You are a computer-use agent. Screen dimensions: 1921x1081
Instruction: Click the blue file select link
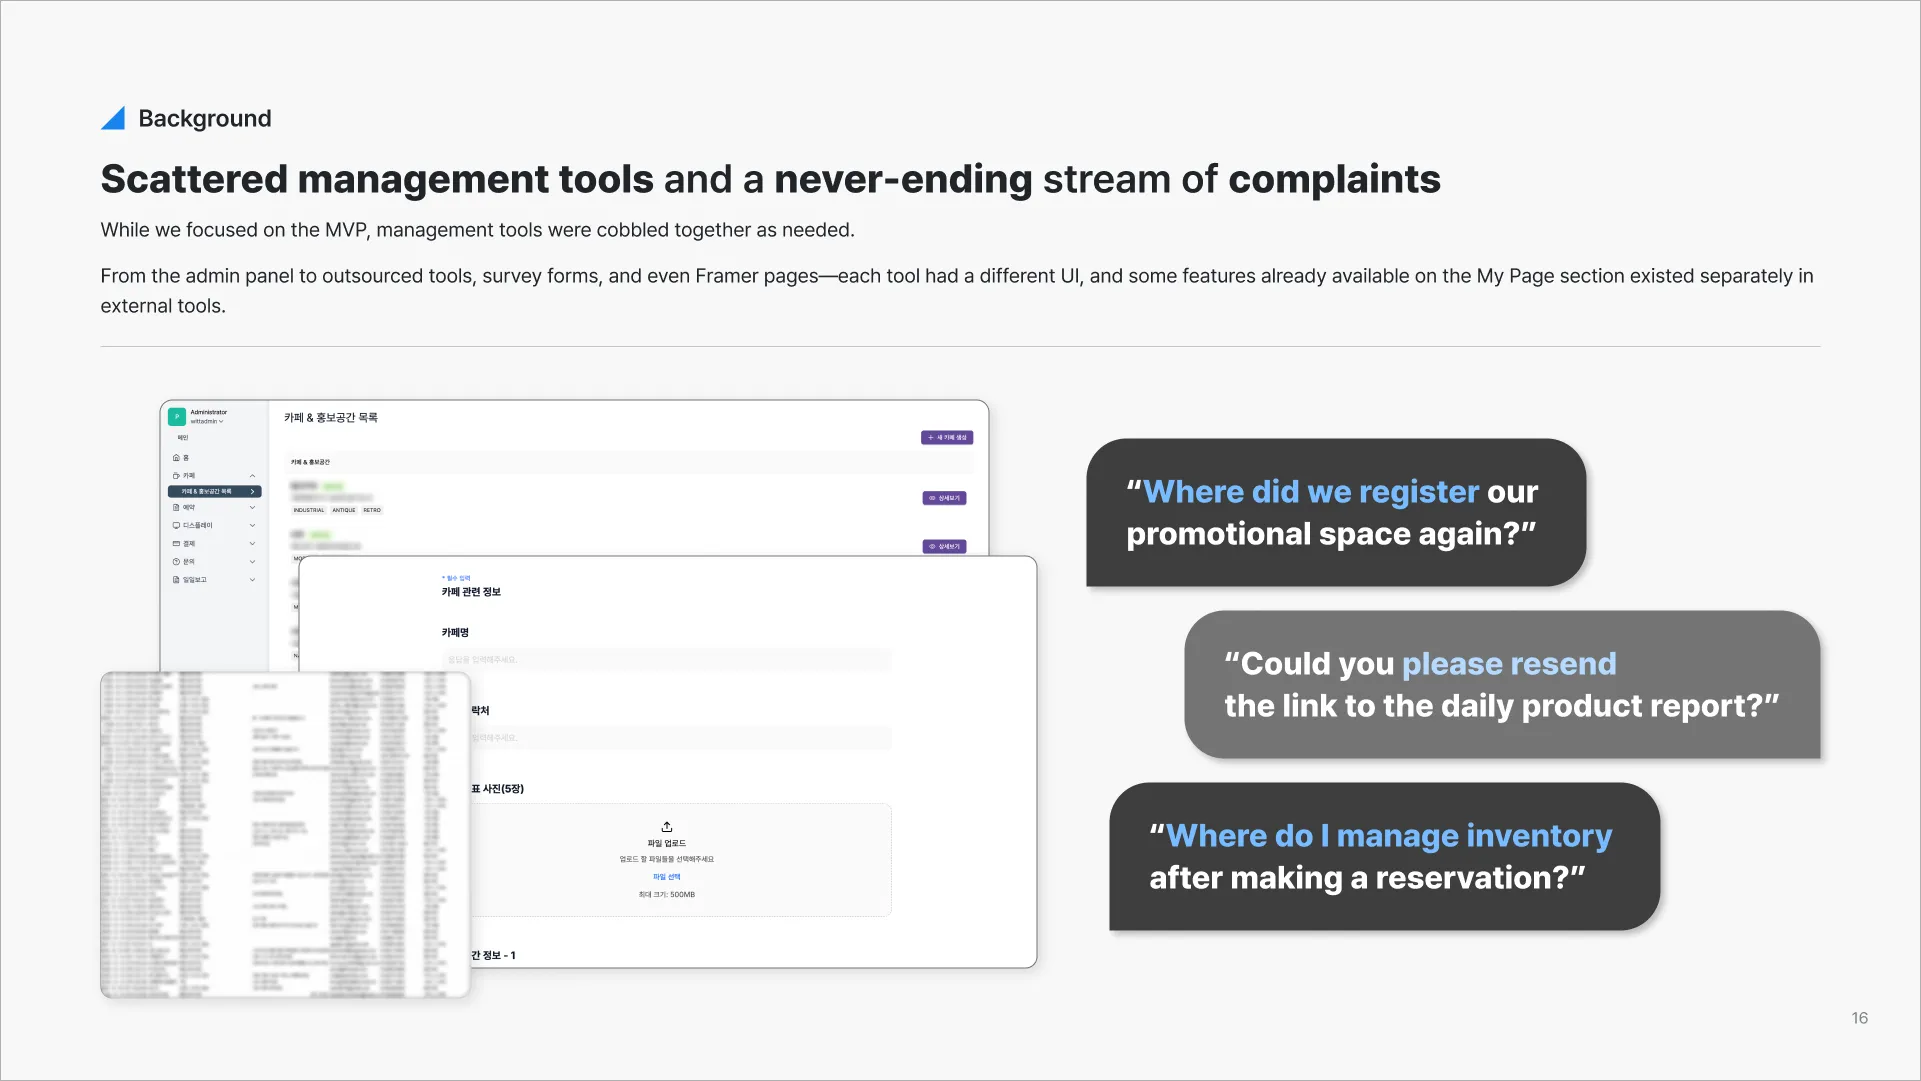[x=666, y=877]
